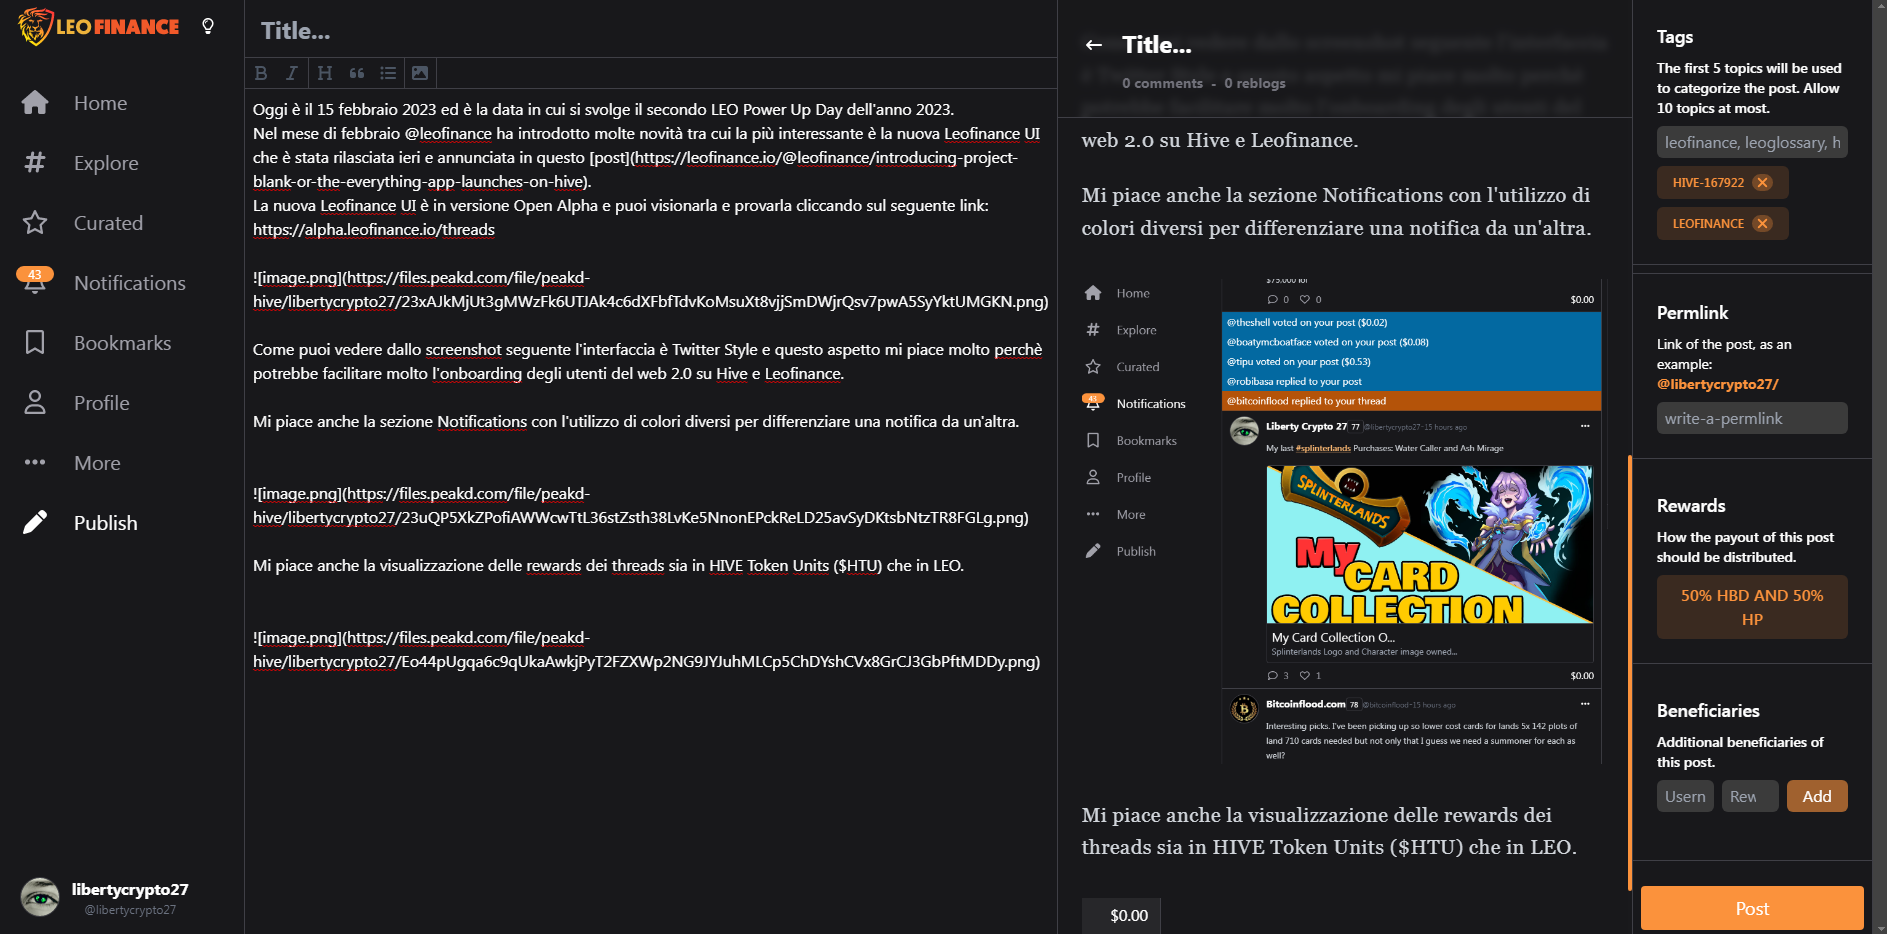
Task: Click the beneficiary Username field
Action: 1685,796
